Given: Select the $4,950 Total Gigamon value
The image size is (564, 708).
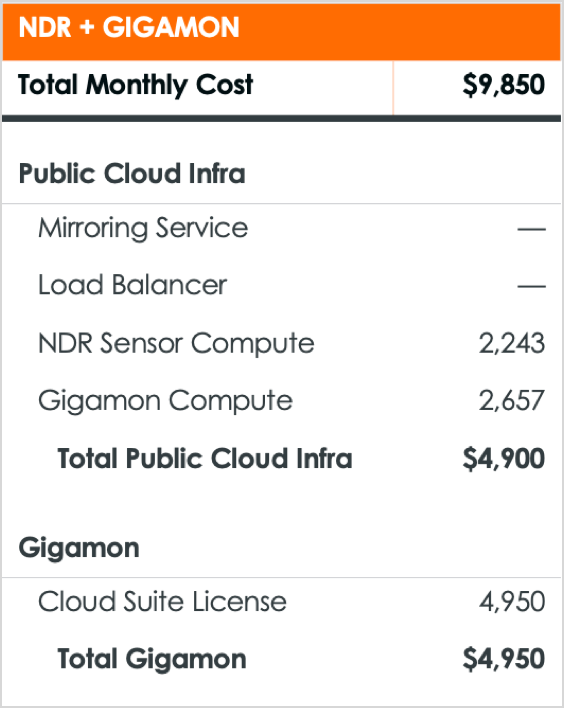Looking at the screenshot, I should (504, 659).
